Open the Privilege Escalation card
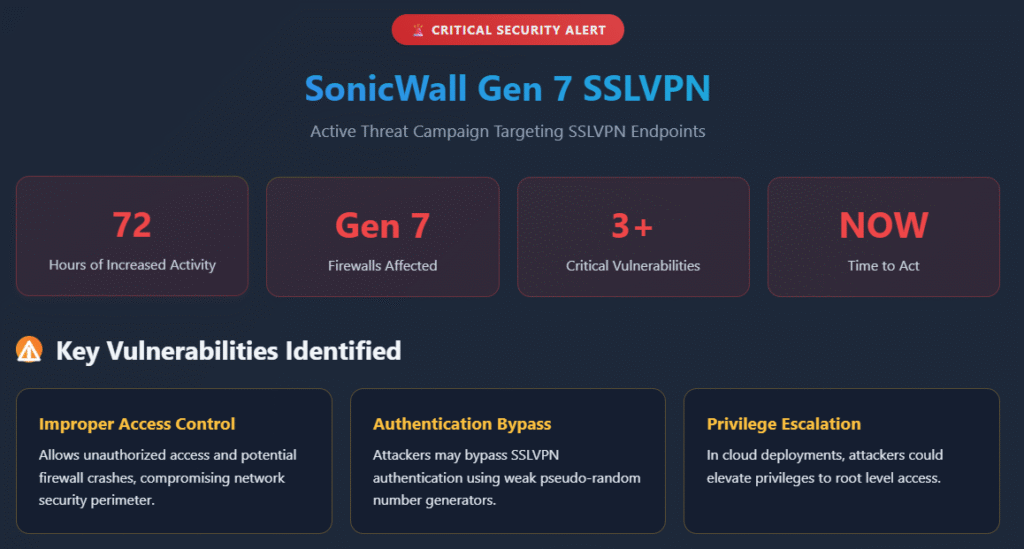This screenshot has width=1024, height=549. click(x=842, y=461)
